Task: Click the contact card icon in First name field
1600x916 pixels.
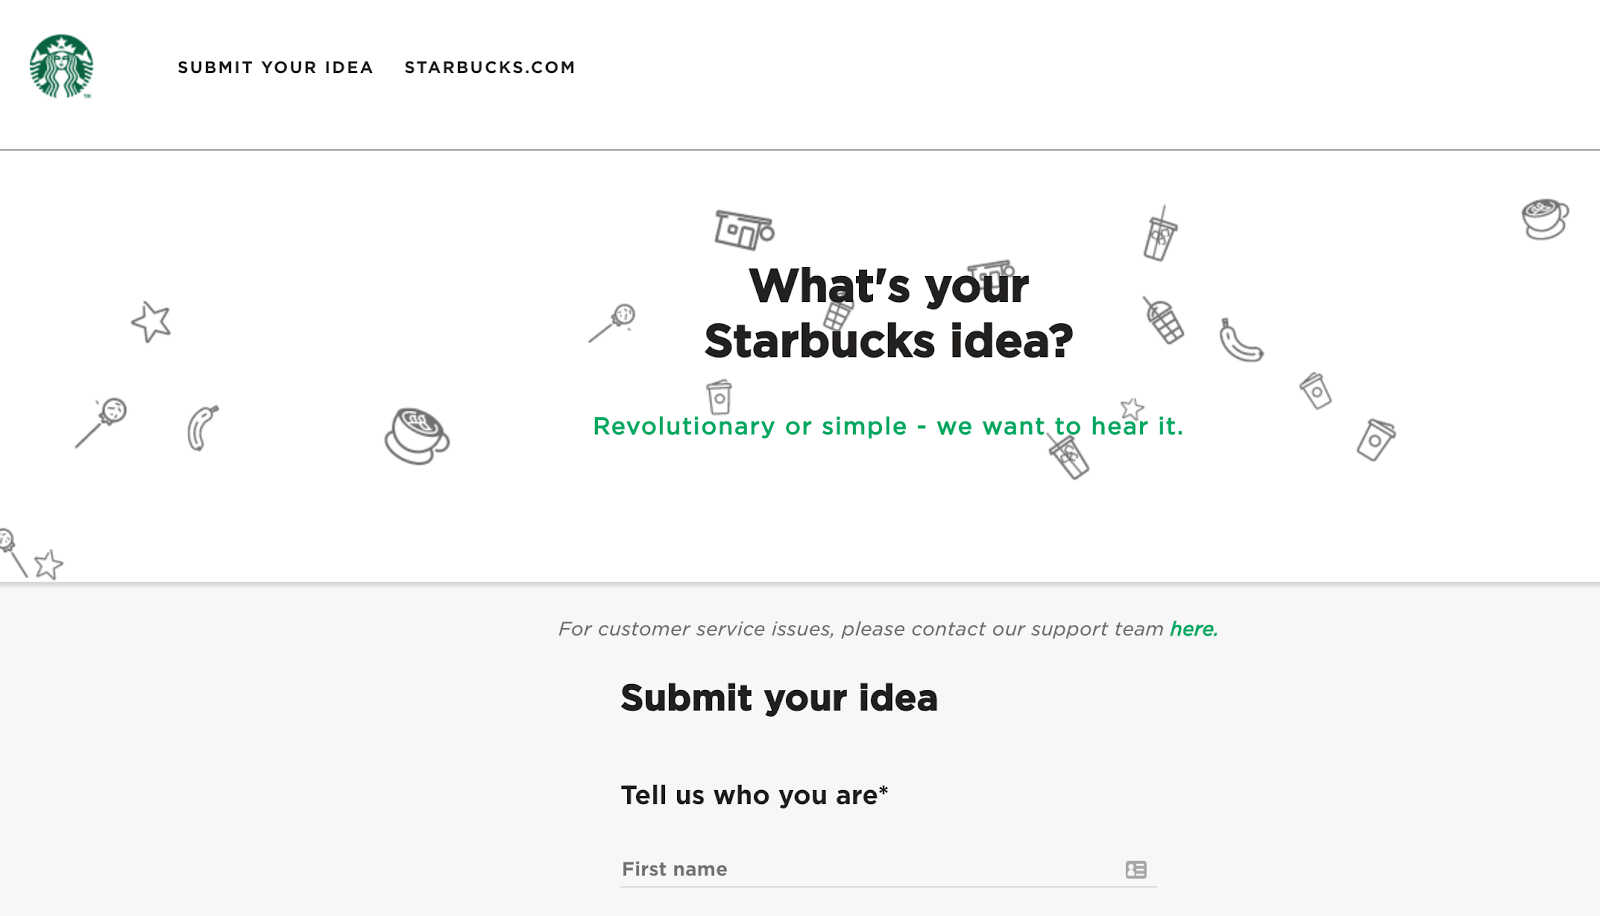Action: click(1136, 870)
